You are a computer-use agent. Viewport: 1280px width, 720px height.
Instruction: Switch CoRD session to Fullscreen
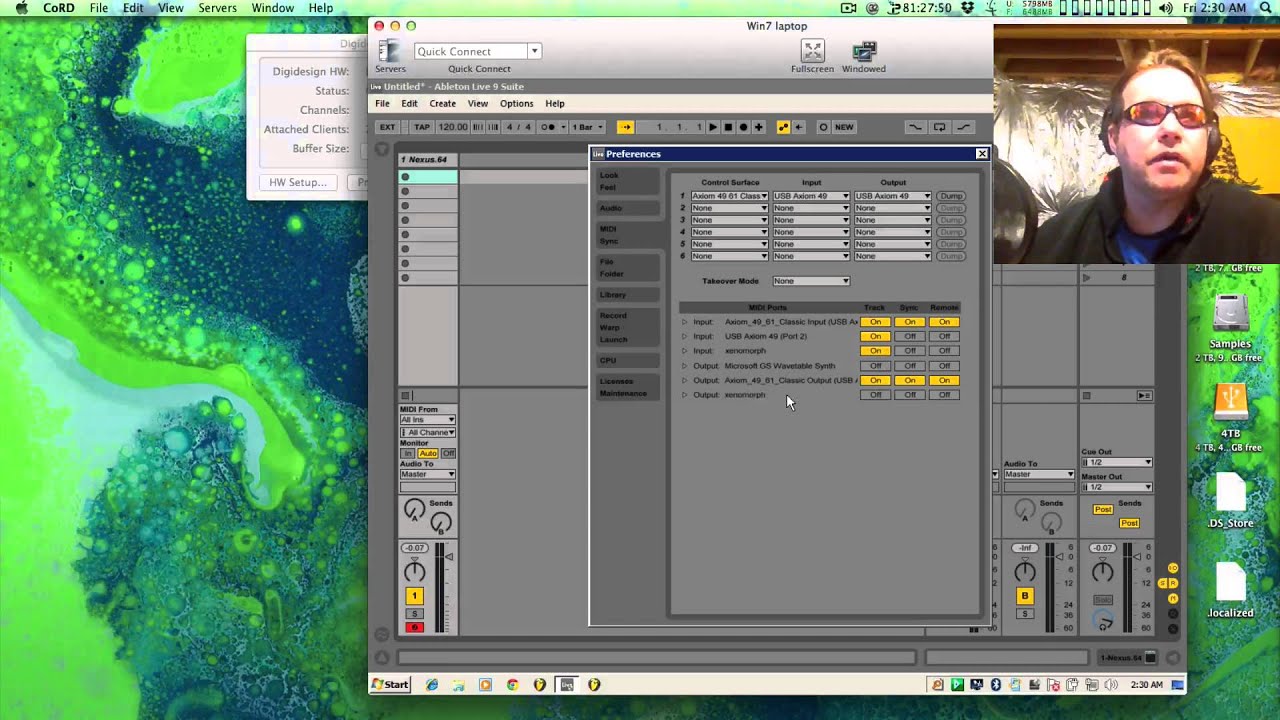click(x=812, y=51)
